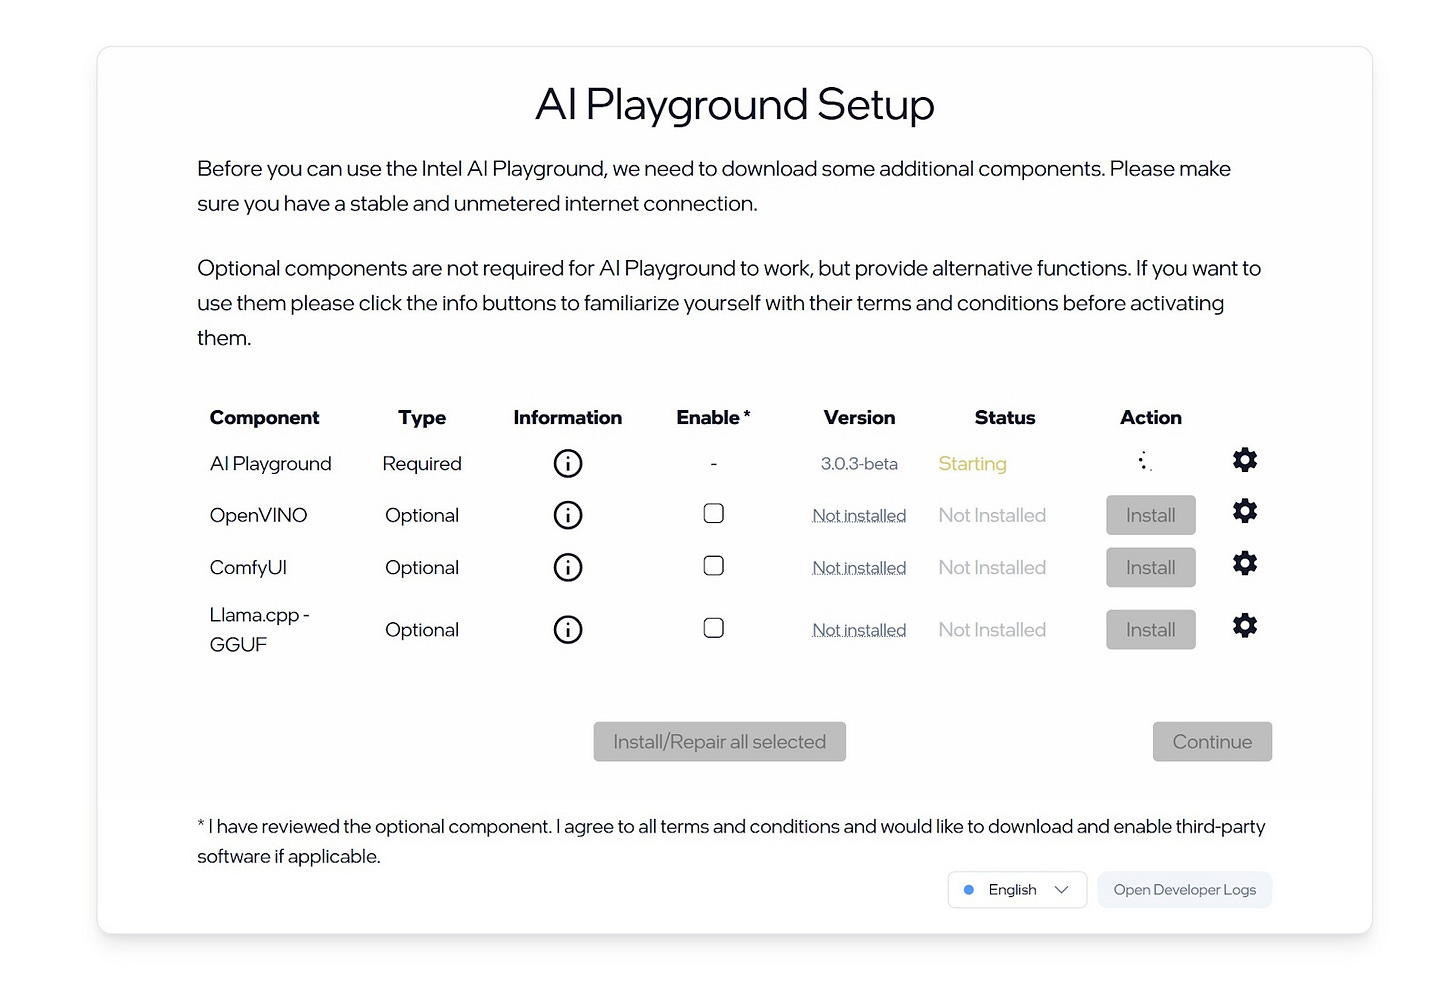Click the 'Required' type cell
Viewport: 1456px width, 986px height.
[x=422, y=464]
